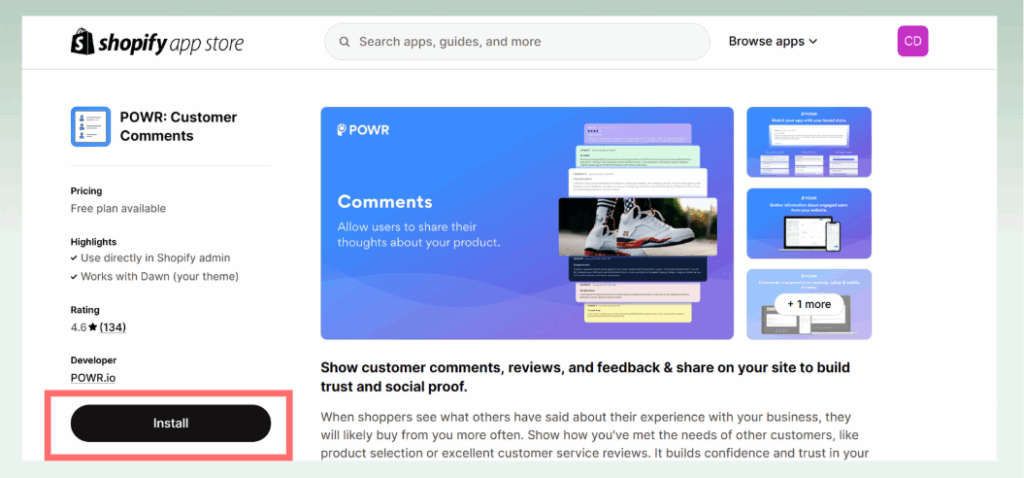Click the Developer heading
Image resolution: width=1024 pixels, height=478 pixels.
point(93,360)
